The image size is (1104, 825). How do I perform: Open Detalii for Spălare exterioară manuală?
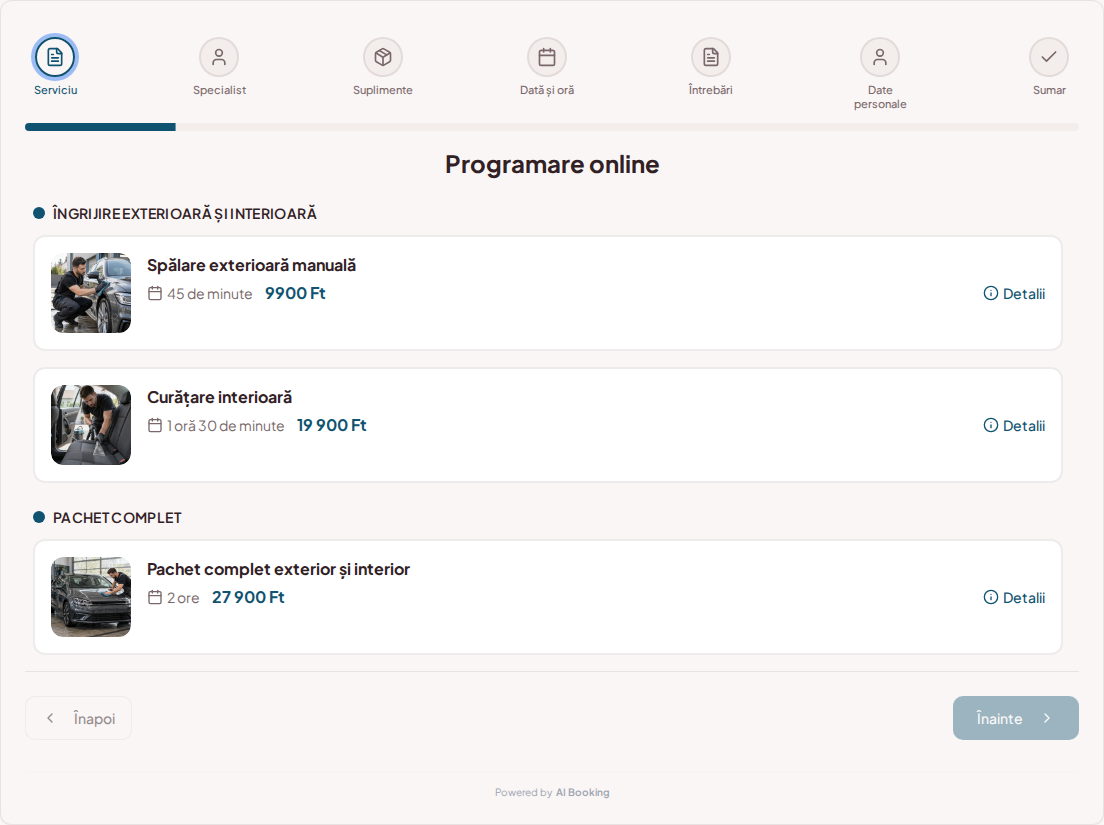[1014, 294]
